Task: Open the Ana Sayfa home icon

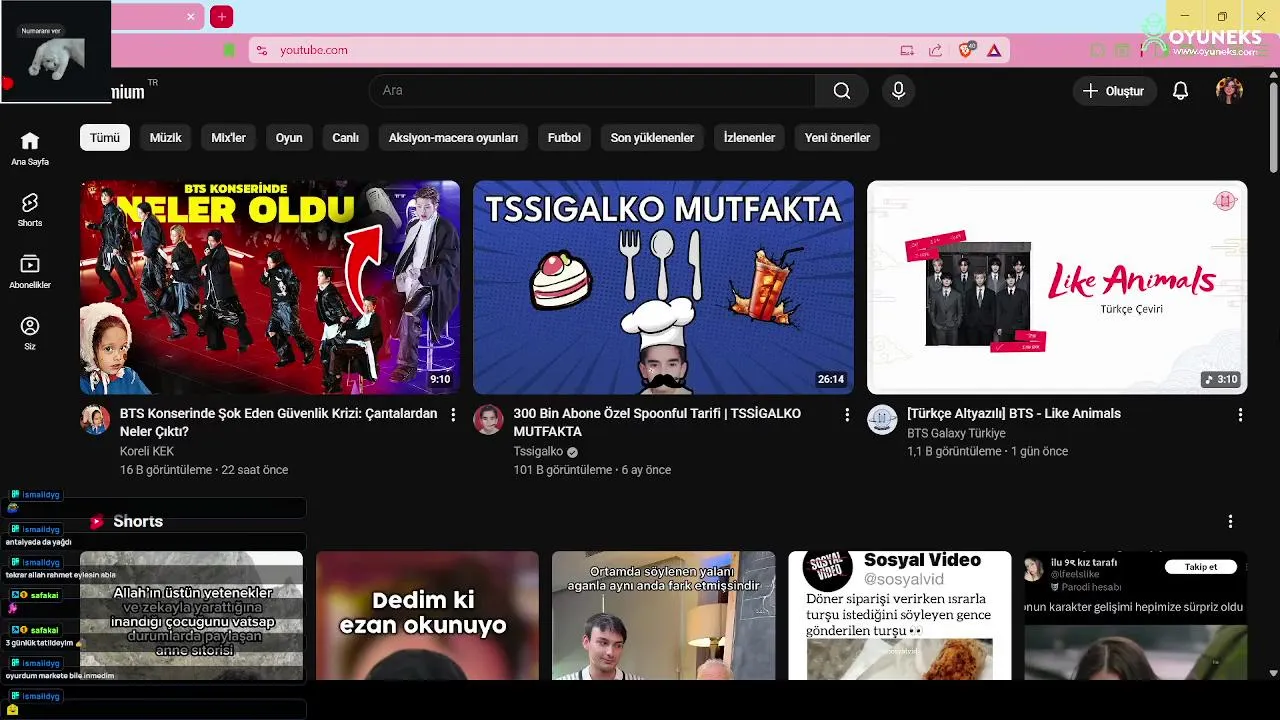Action: 30,147
